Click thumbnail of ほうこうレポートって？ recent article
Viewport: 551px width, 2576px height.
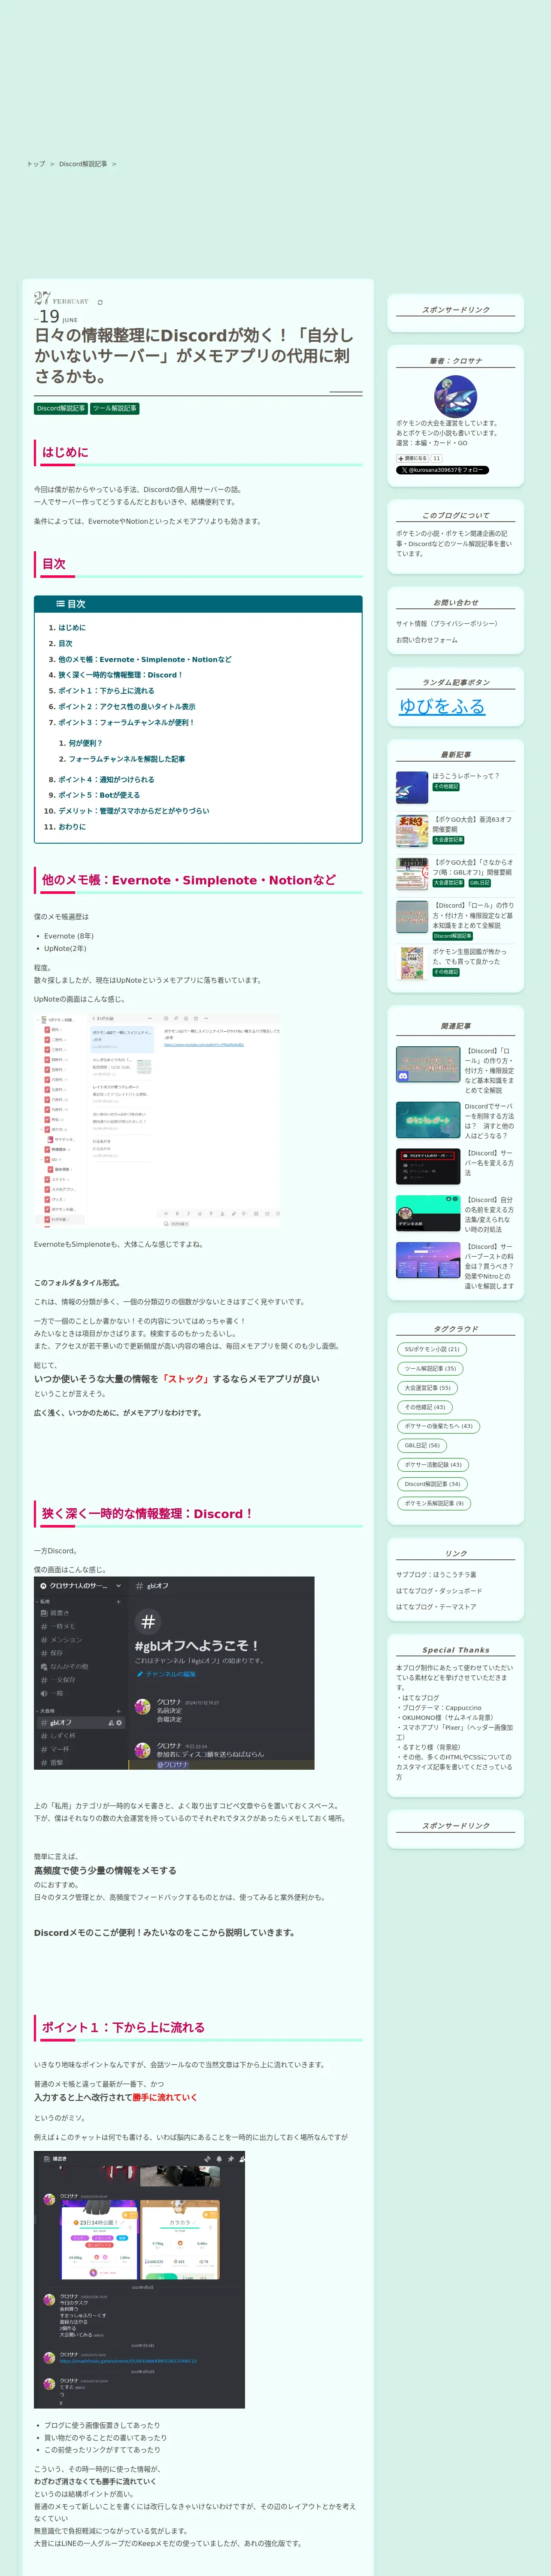click(412, 787)
